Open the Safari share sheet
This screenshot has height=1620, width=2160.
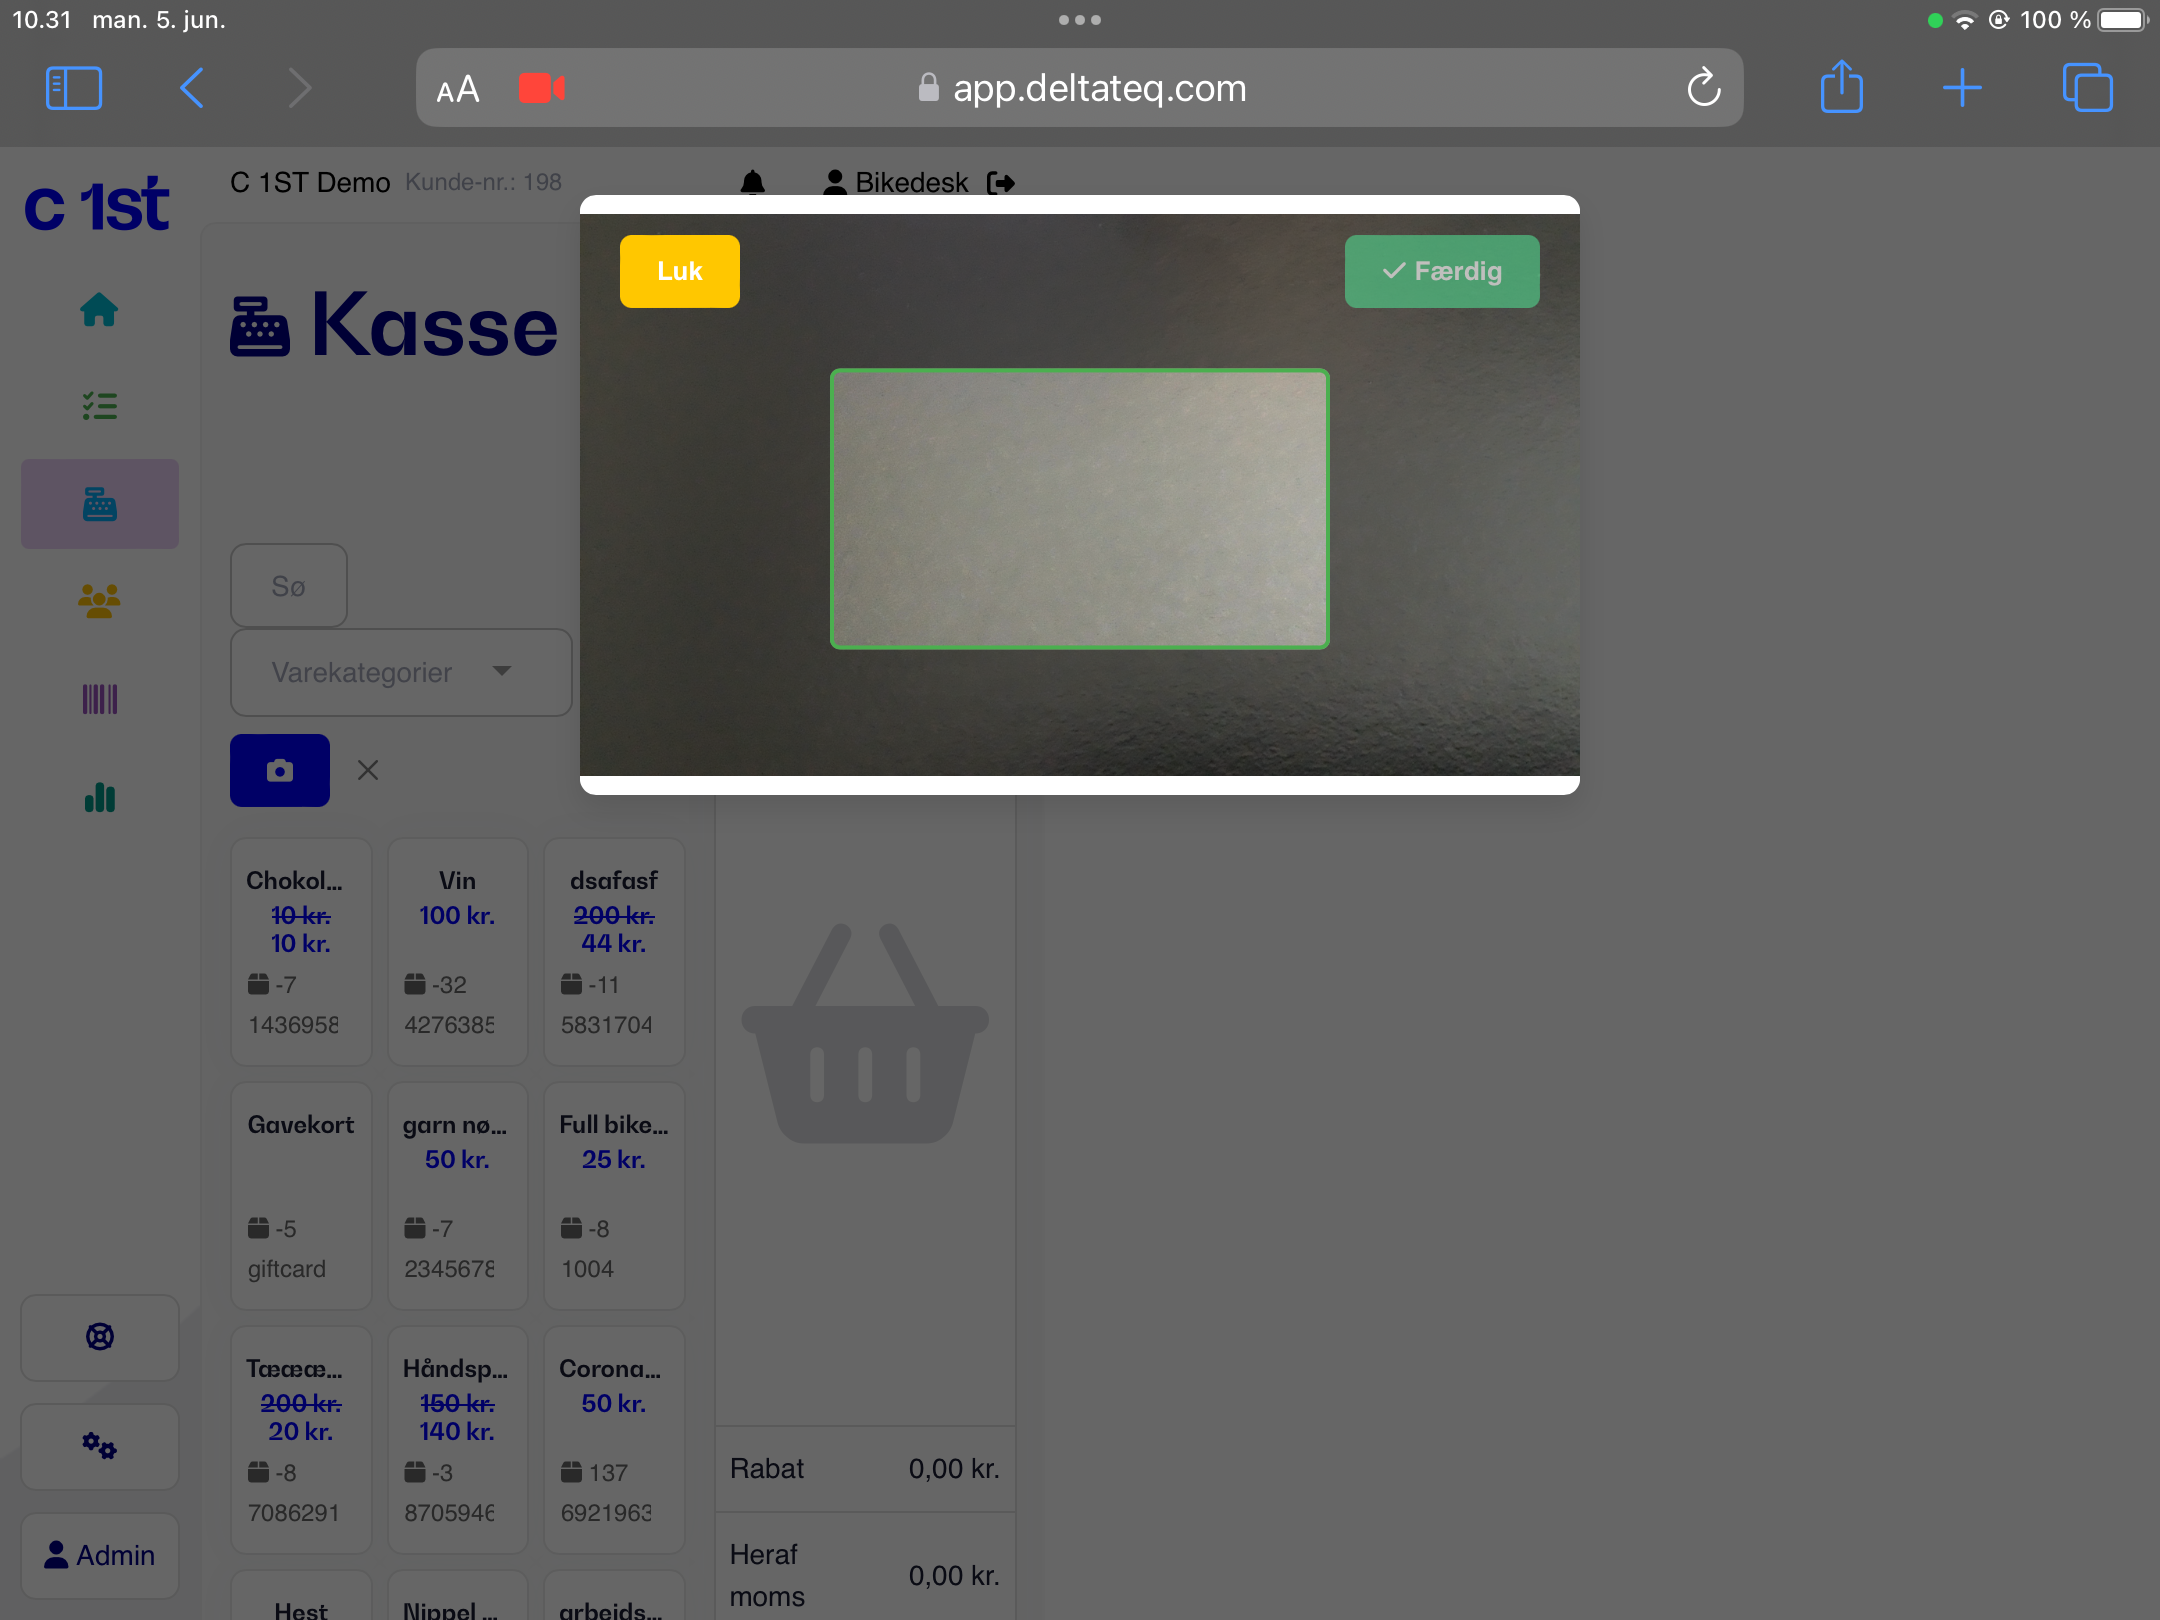1841,87
